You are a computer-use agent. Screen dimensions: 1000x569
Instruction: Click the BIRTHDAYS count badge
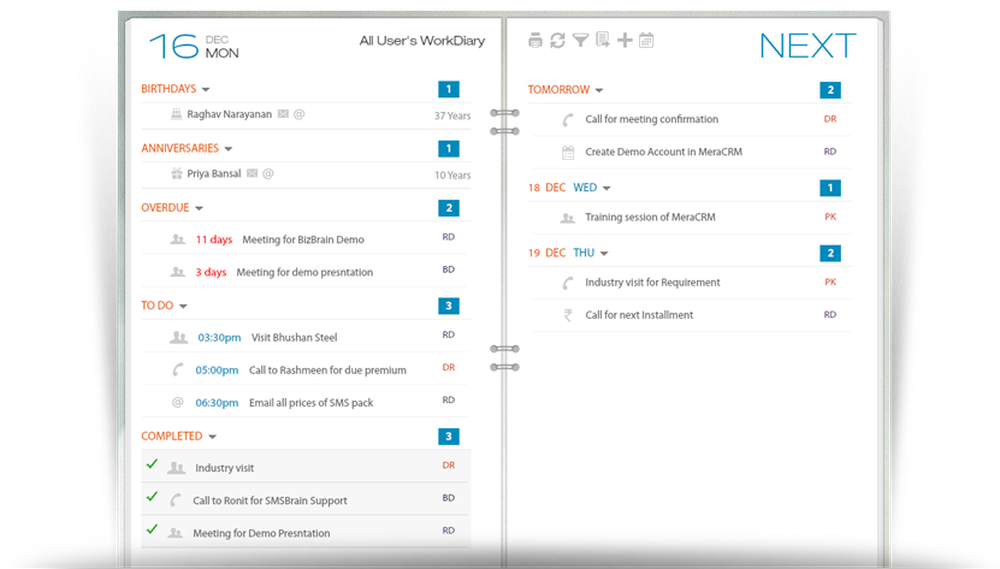pyautogui.click(x=449, y=89)
